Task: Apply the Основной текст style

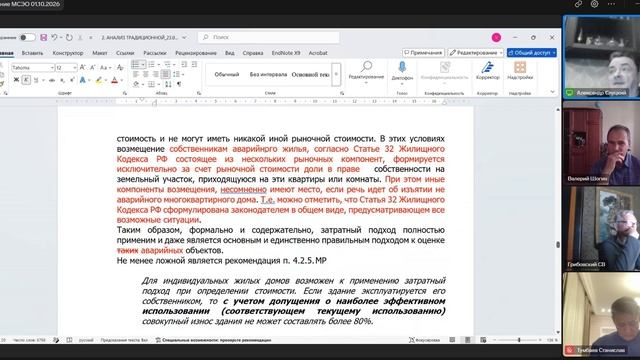Action: pyautogui.click(x=310, y=74)
